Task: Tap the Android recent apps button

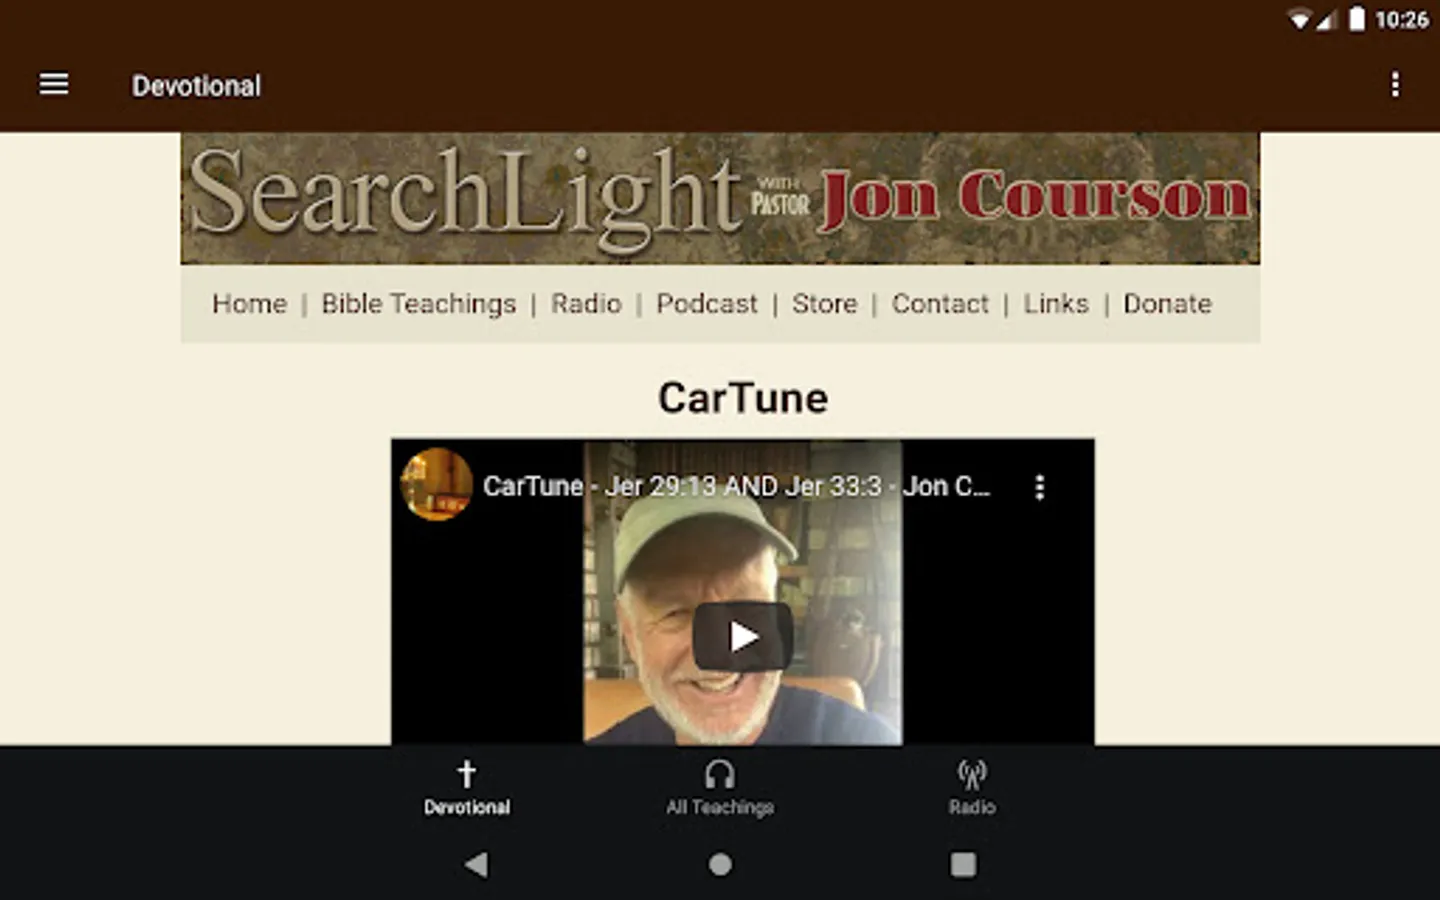Action: [963, 864]
